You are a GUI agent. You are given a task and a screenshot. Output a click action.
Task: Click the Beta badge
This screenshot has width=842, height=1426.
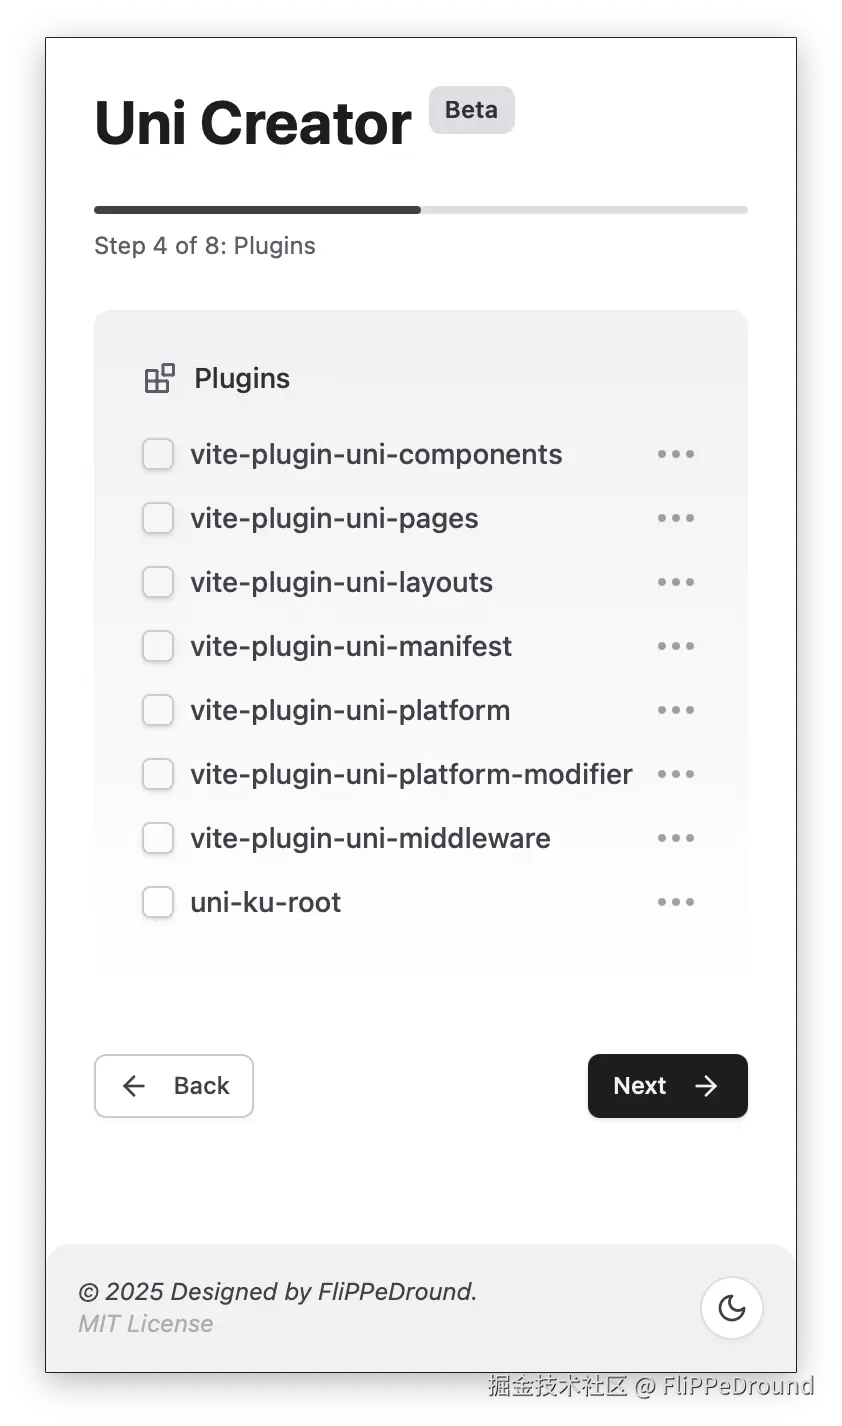tap(471, 110)
